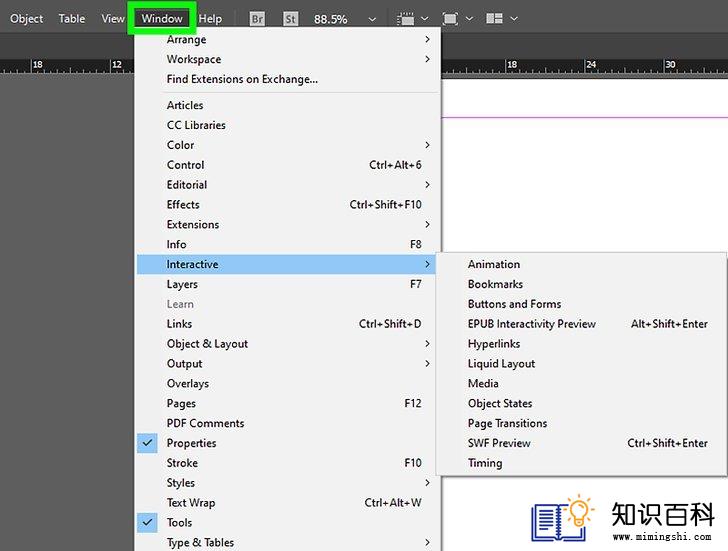Open the zoom level dropdown arrow

tap(372, 19)
